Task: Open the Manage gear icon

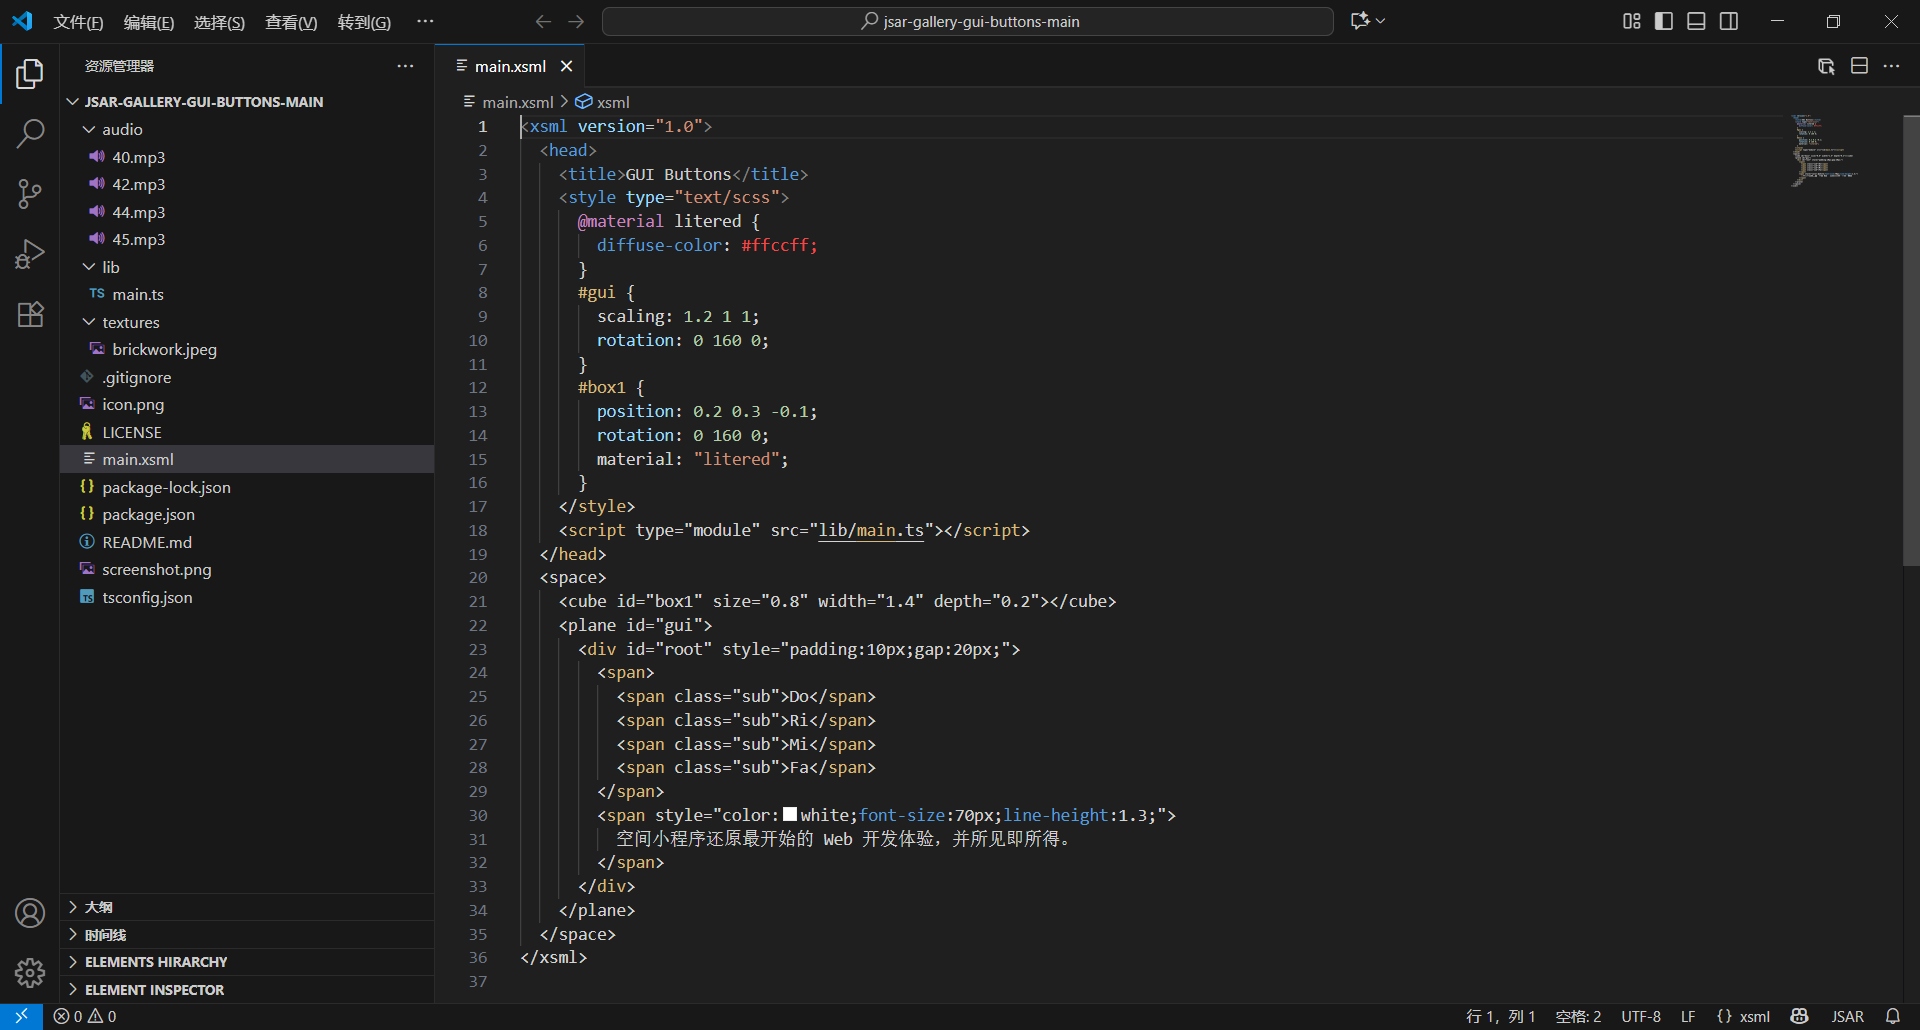Action: point(30,972)
